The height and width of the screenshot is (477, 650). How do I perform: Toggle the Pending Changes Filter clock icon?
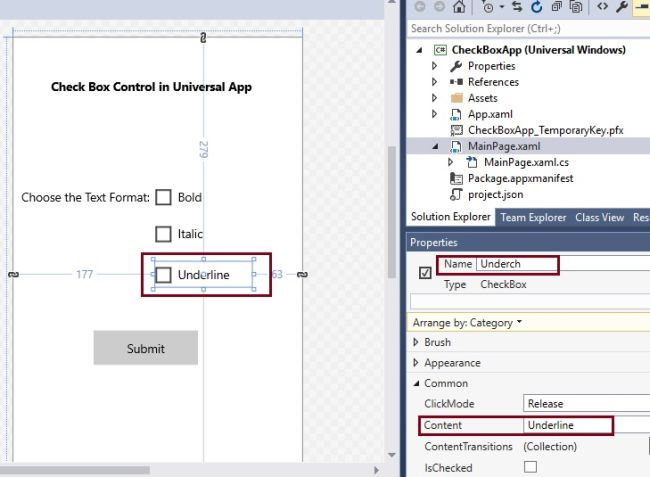(488, 7)
